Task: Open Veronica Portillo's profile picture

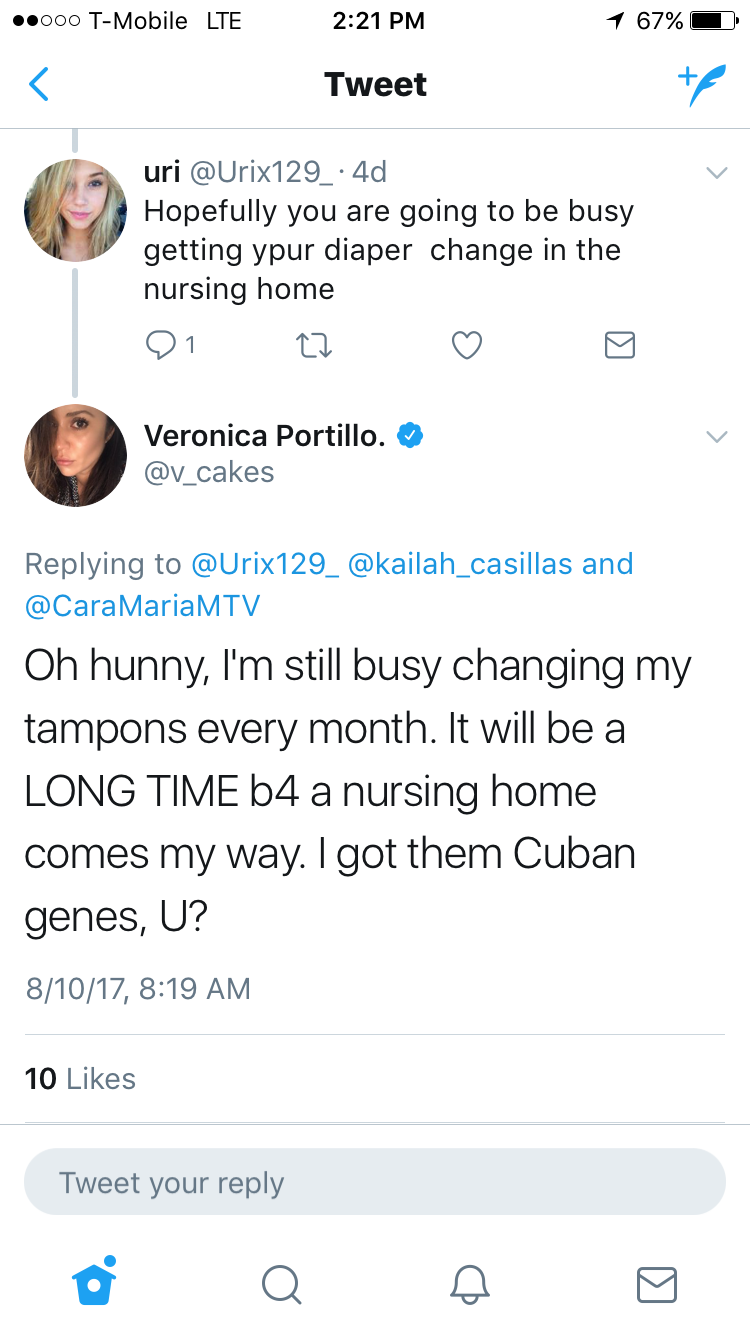Action: pyautogui.click(x=75, y=455)
